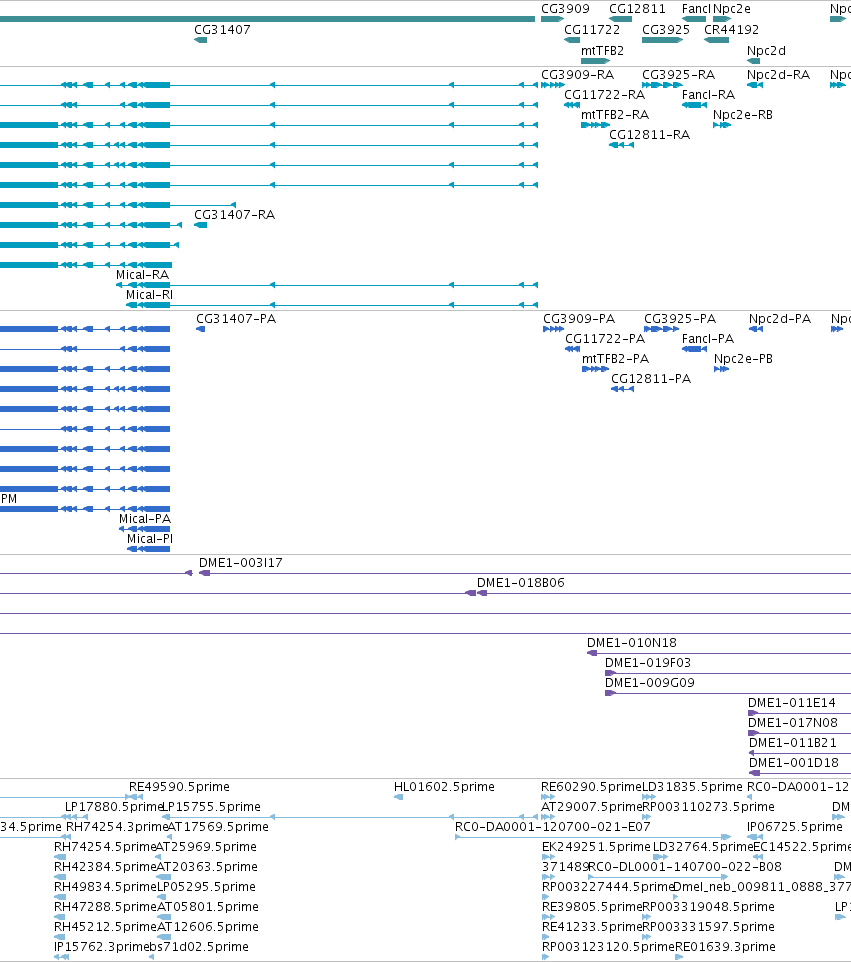Select the RC0-DA0001-120700-021-E07 EST label
Image resolution: width=851 pixels, height=962 pixels.
pyautogui.click(x=553, y=826)
